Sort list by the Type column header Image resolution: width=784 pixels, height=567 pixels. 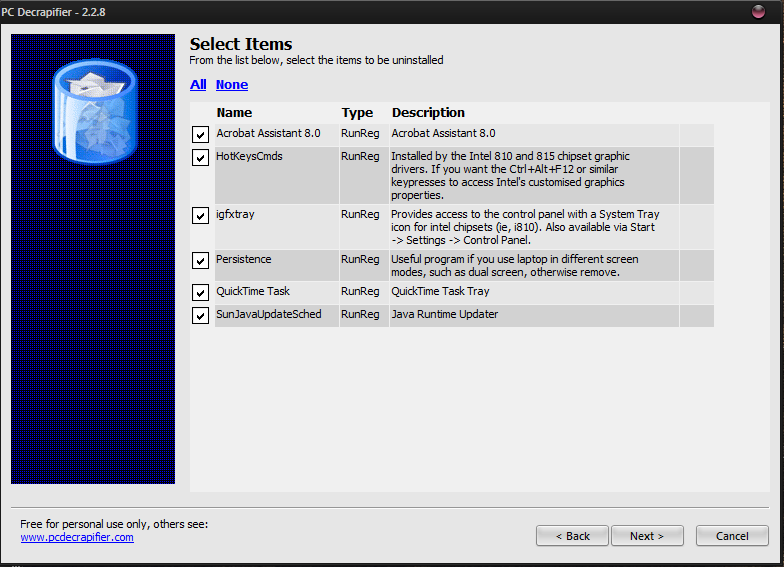(x=357, y=112)
